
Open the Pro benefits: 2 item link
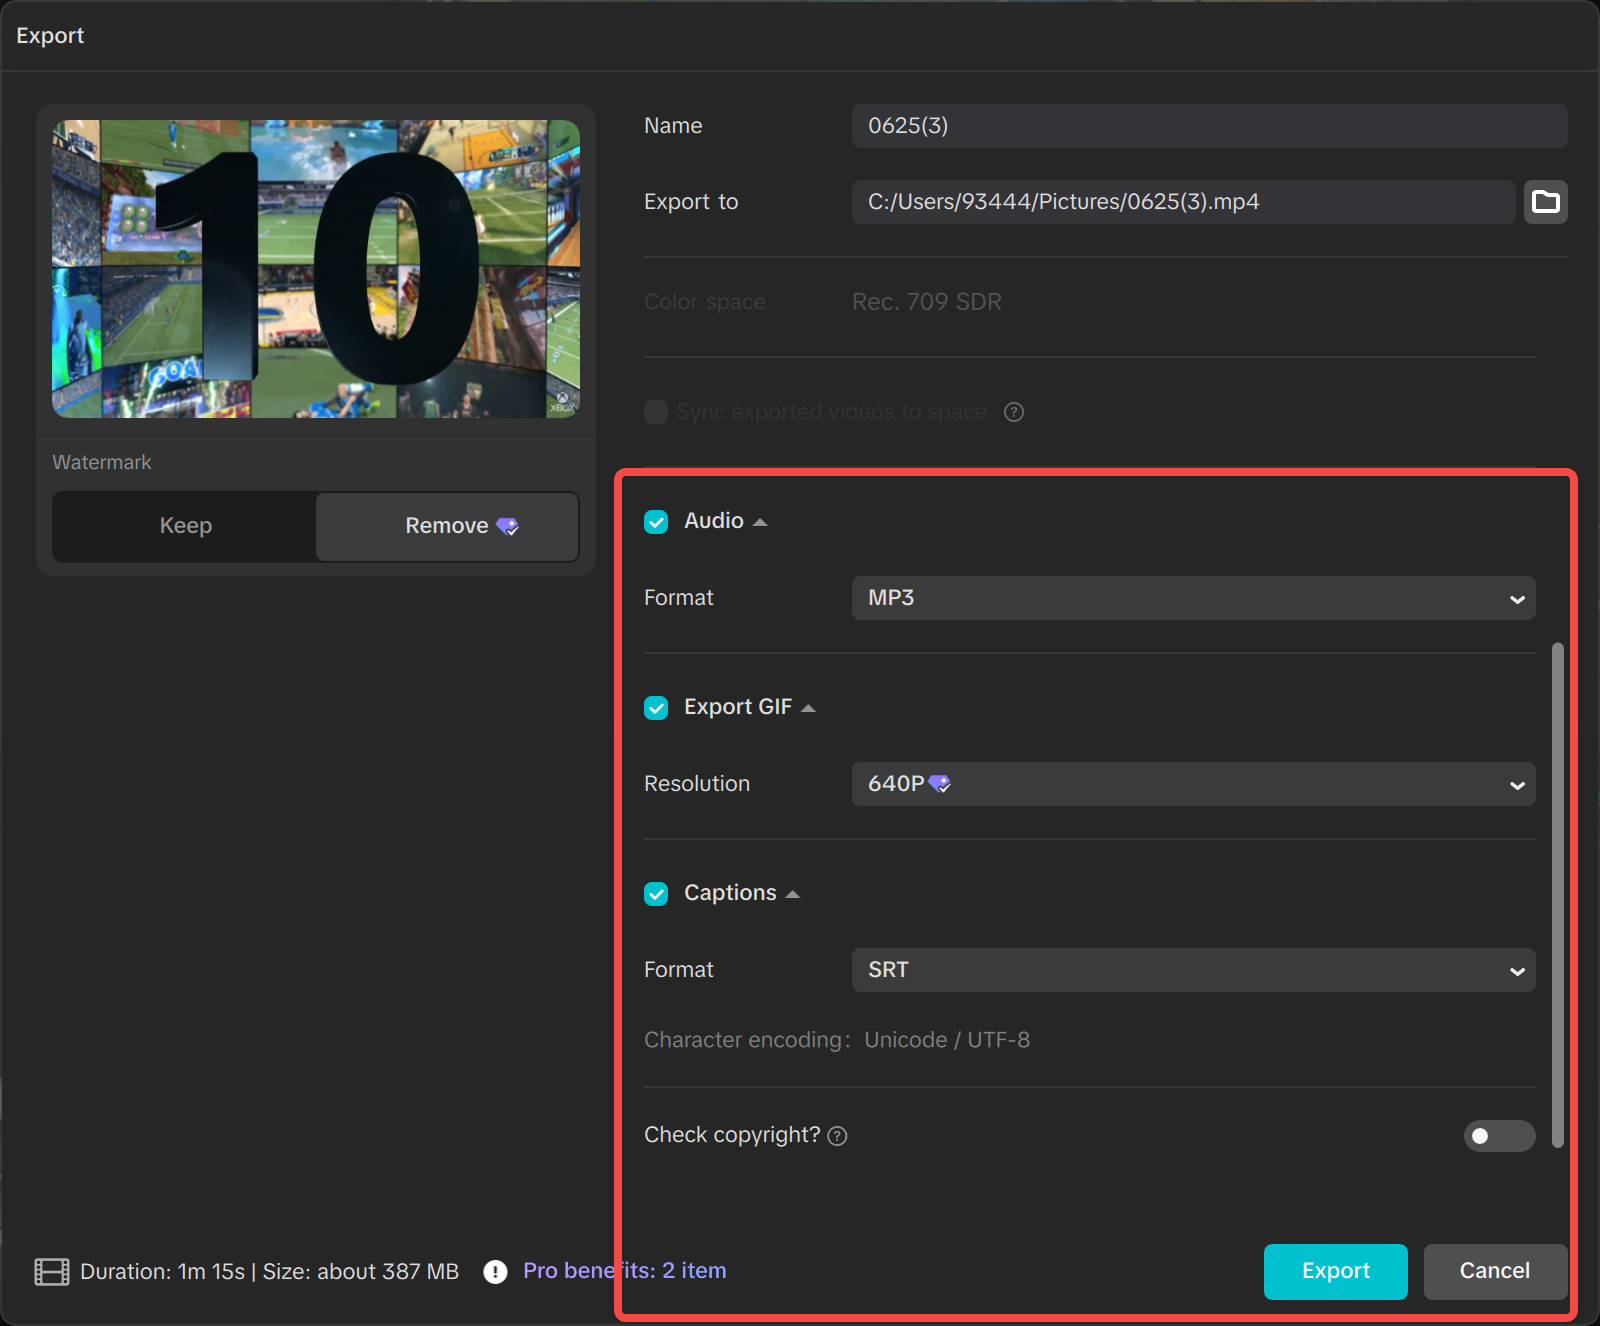pyautogui.click(x=624, y=1271)
